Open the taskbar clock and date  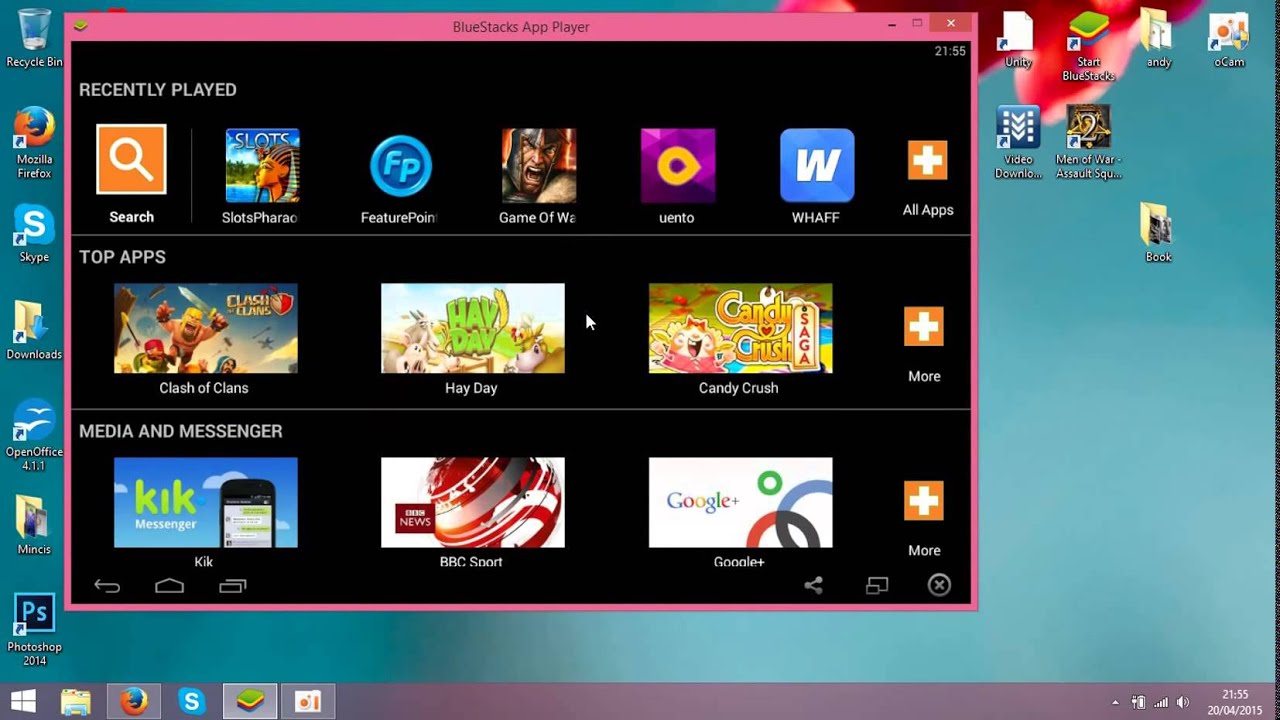(1235, 702)
